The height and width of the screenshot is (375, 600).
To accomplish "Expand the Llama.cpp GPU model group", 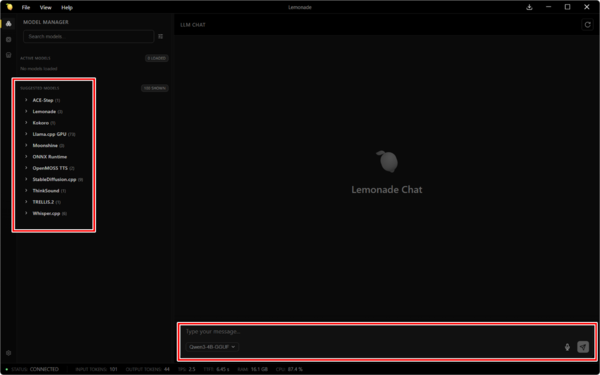I will point(50,134).
